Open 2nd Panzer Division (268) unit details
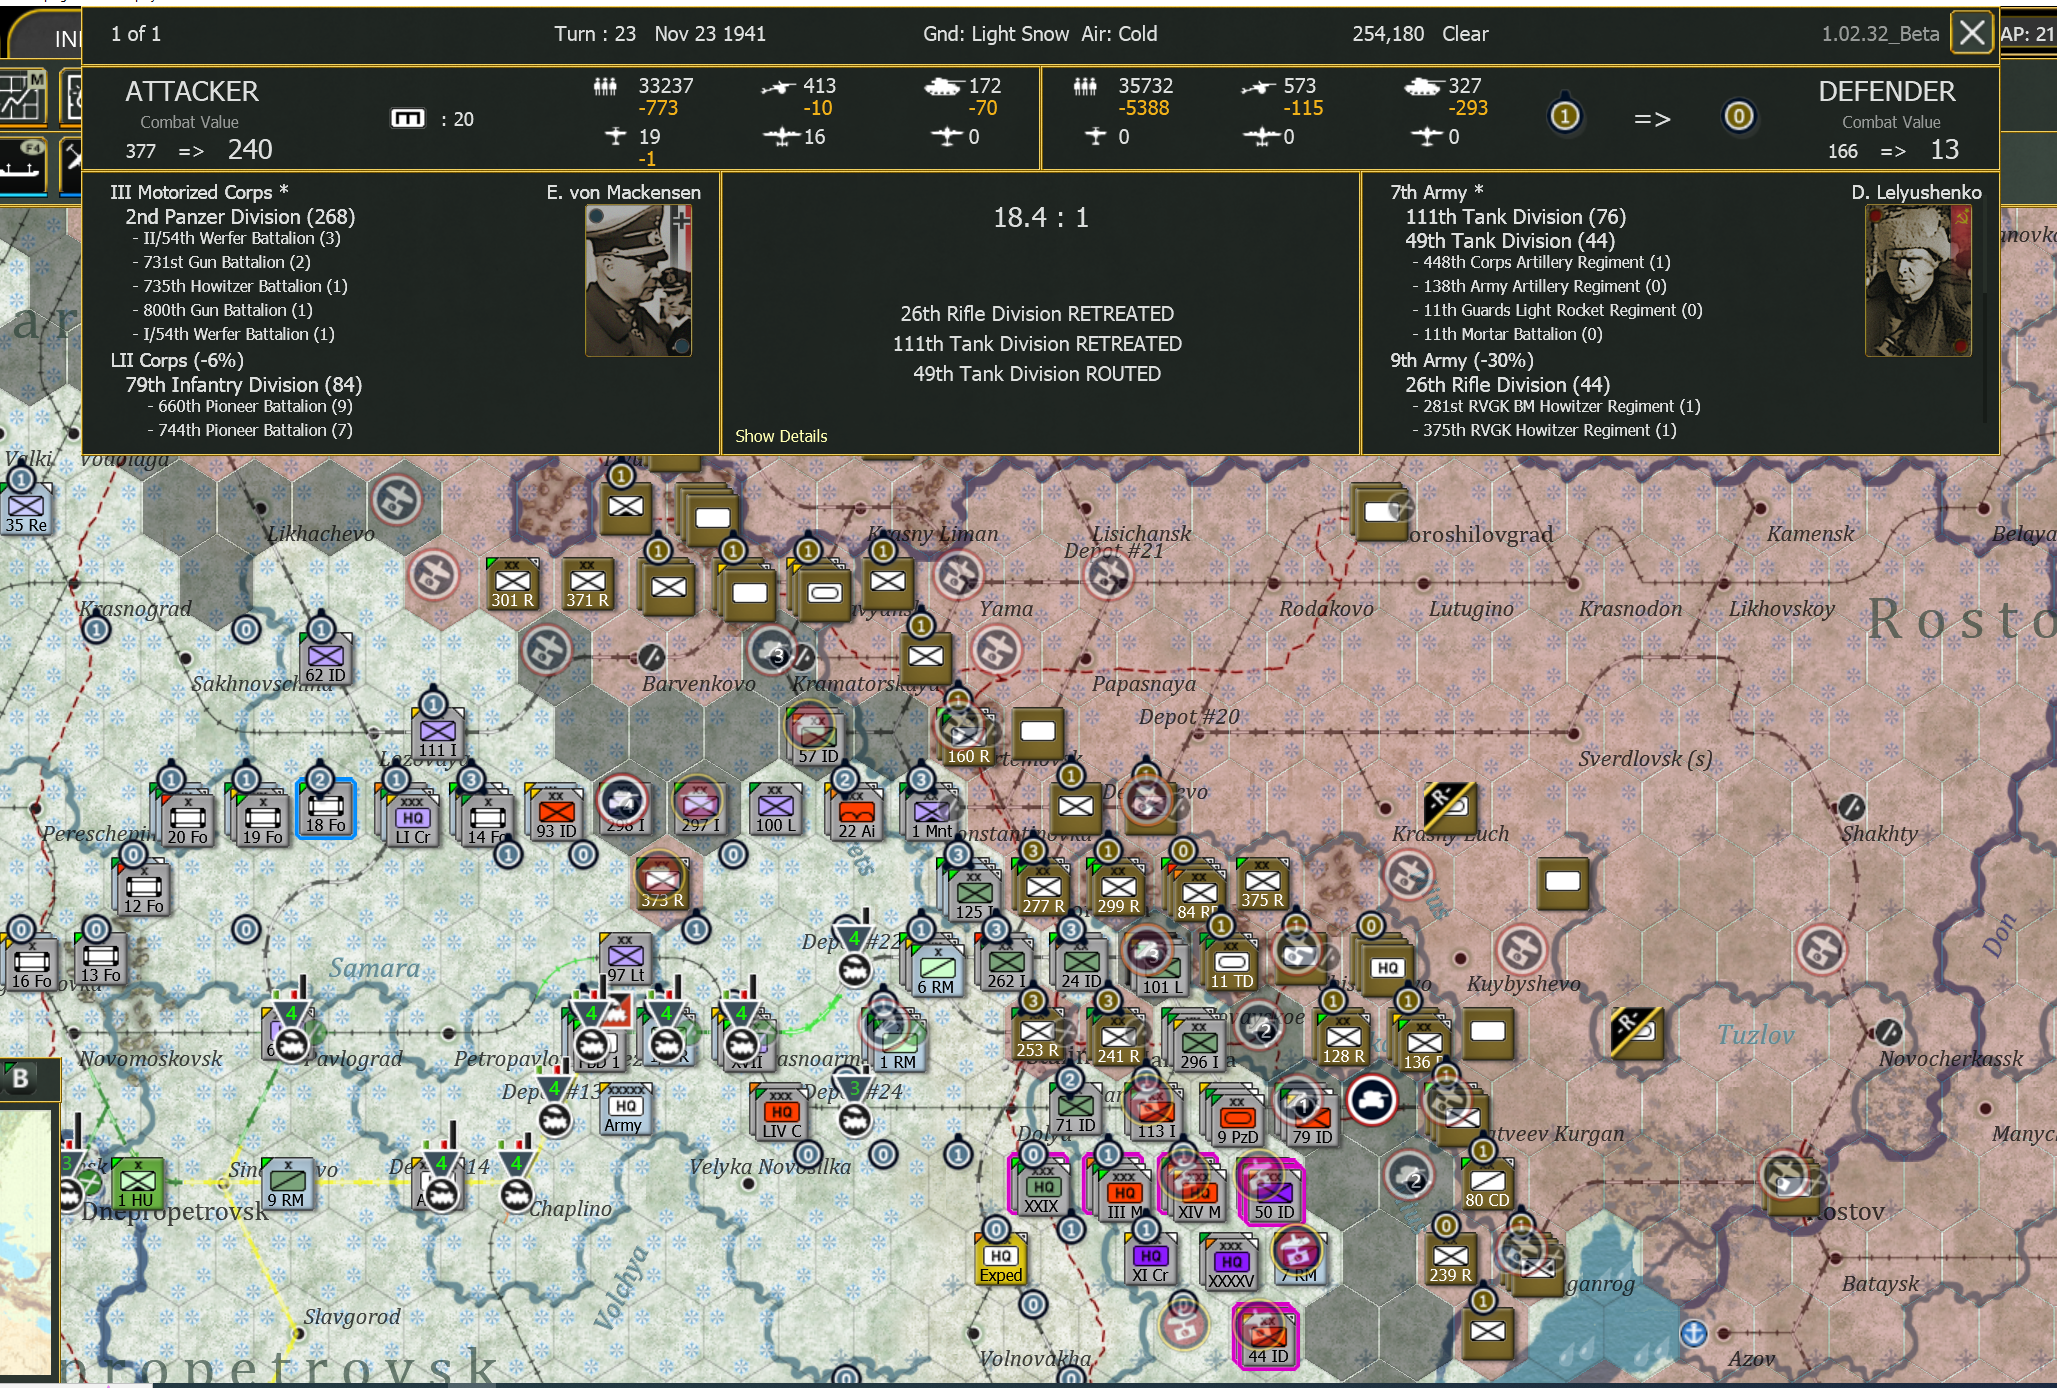Image resolution: width=2057 pixels, height=1388 pixels. point(240,216)
